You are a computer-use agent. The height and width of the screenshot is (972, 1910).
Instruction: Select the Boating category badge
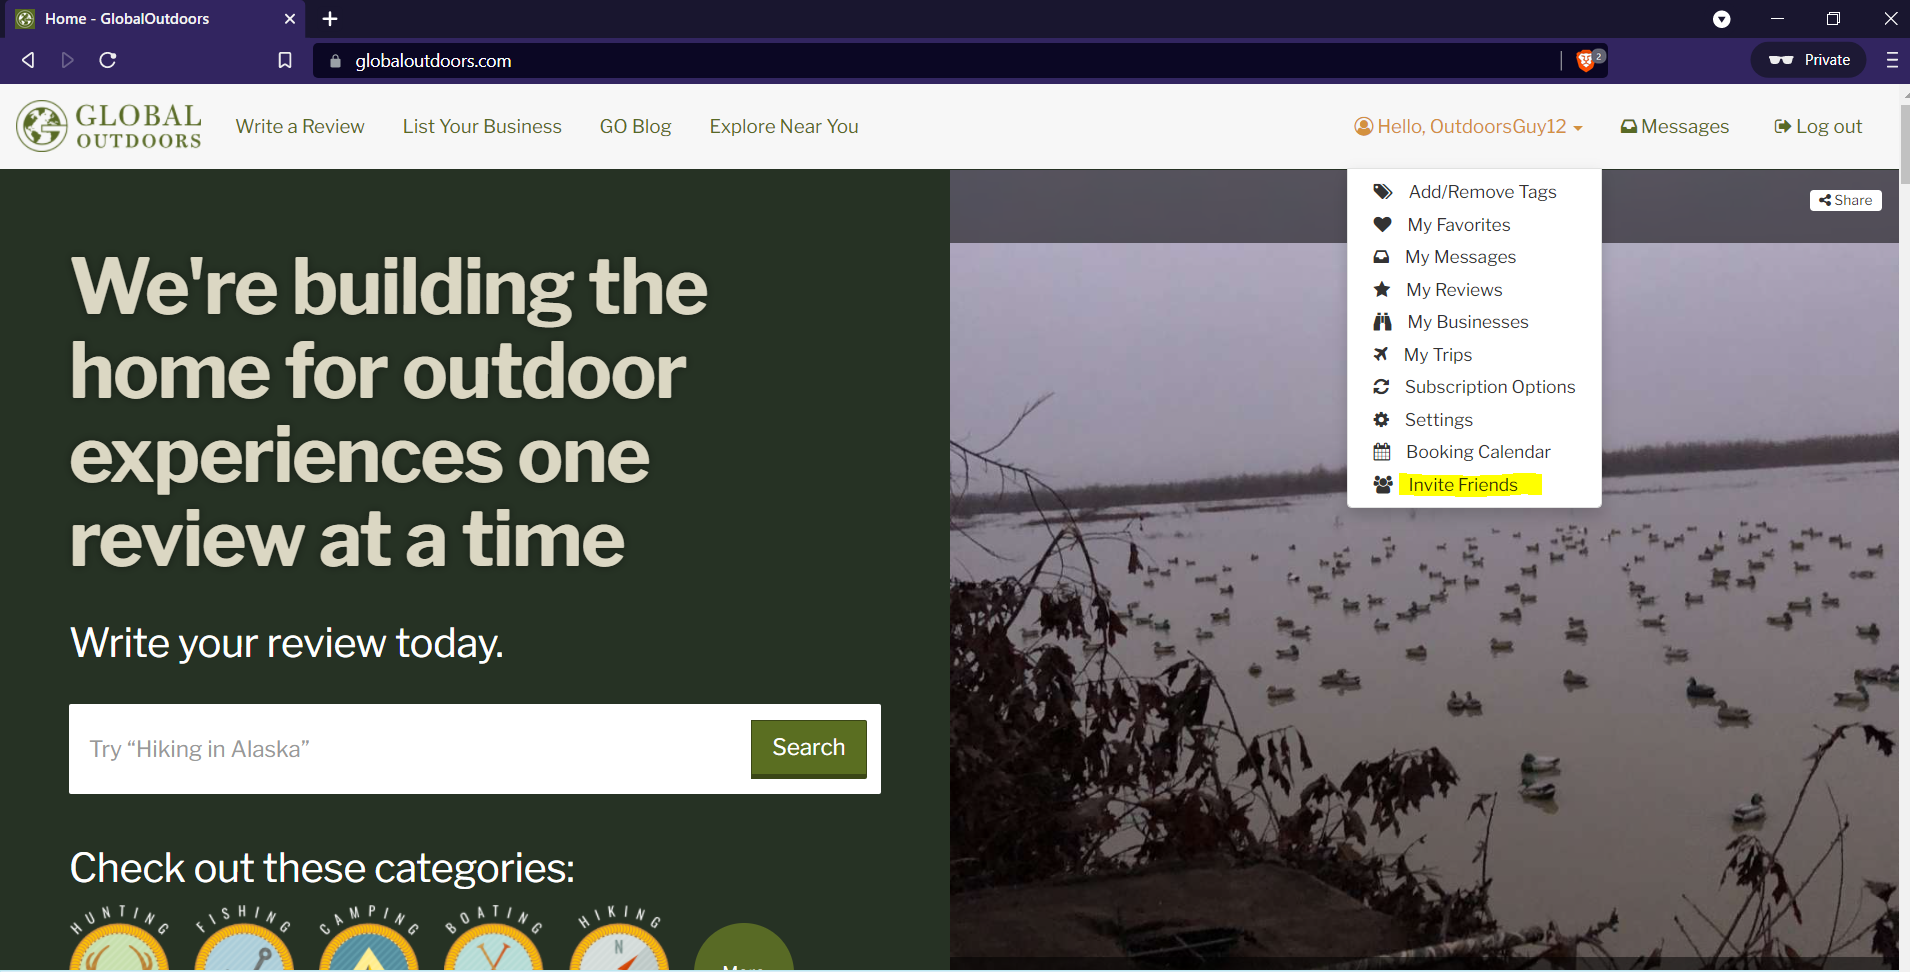coord(494,939)
